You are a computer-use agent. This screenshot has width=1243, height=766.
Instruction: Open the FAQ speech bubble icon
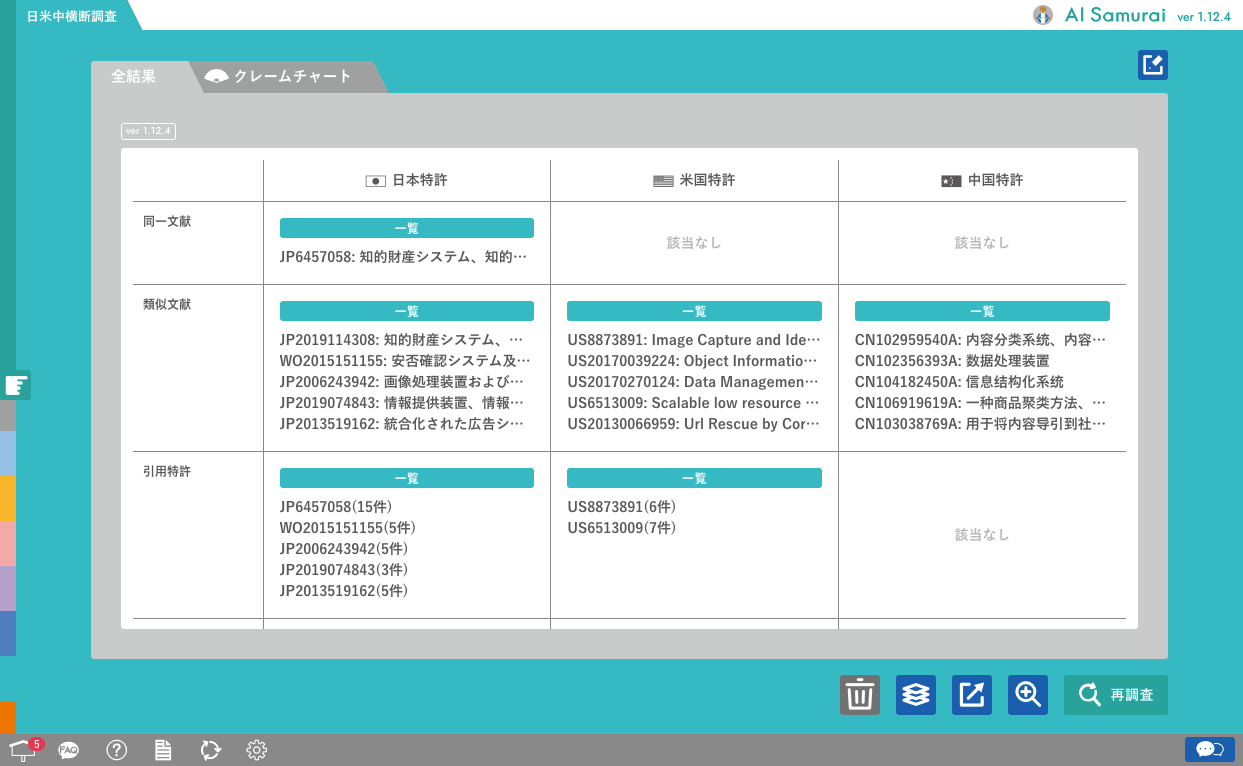tap(68, 750)
